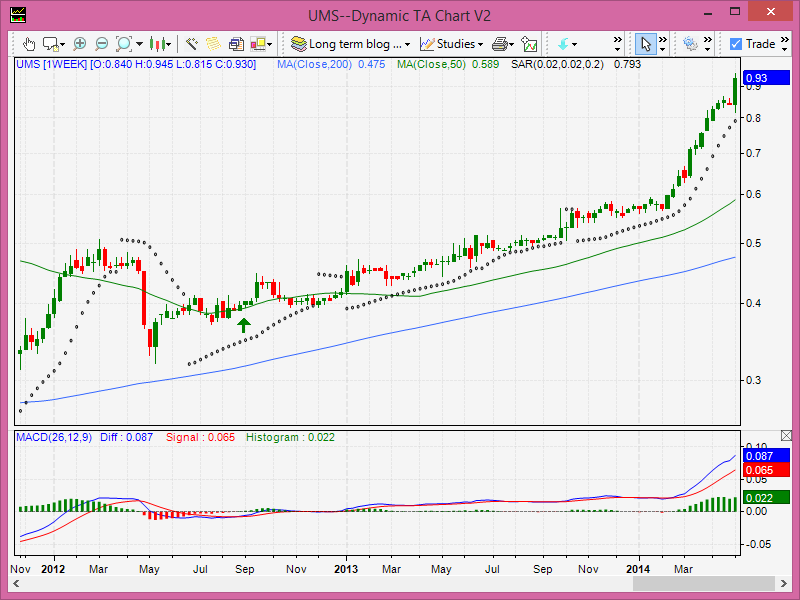Click the color theme icon
Screen dimensions: 800x600
[x=258, y=44]
